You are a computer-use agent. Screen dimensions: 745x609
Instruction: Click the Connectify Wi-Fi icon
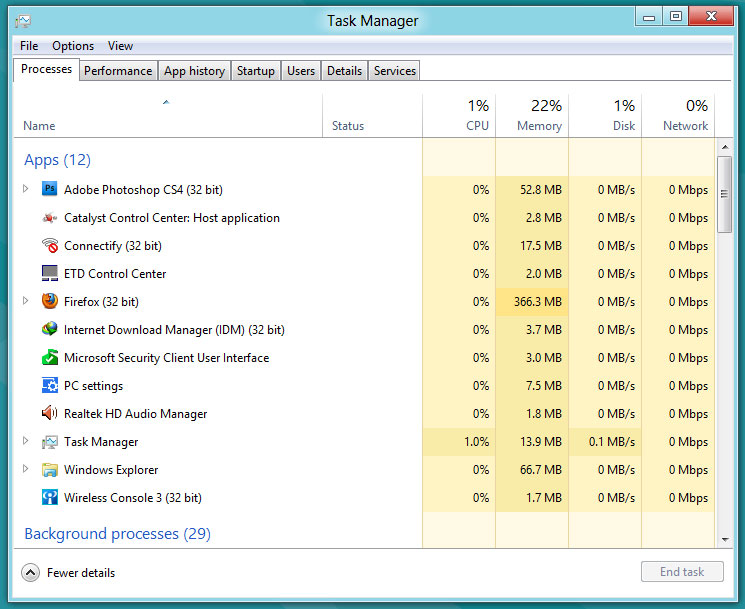click(50, 245)
